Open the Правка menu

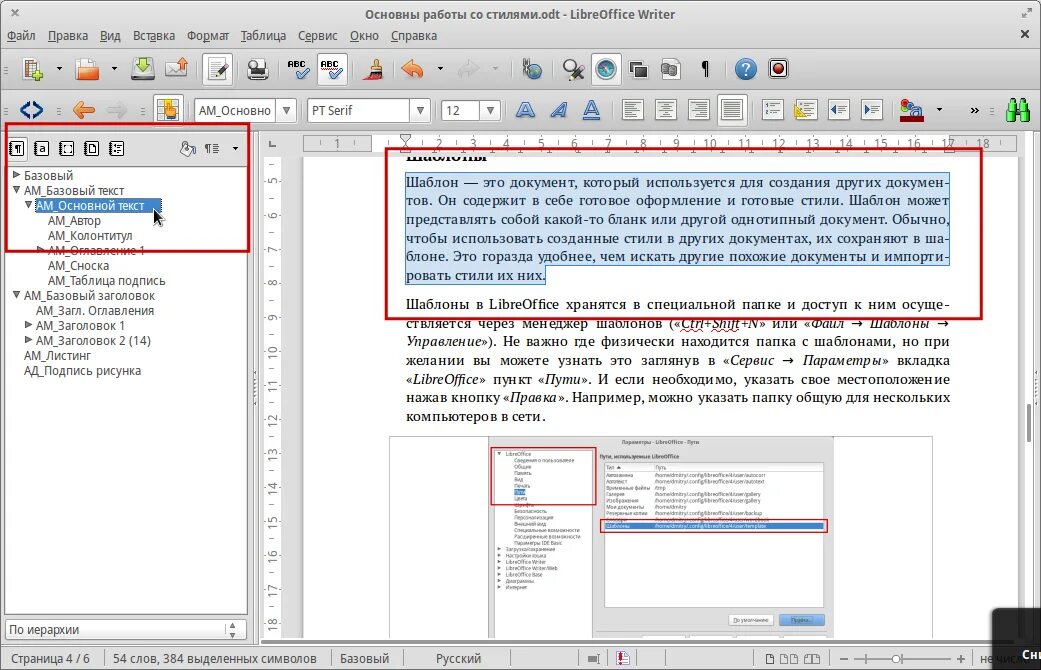click(x=68, y=36)
